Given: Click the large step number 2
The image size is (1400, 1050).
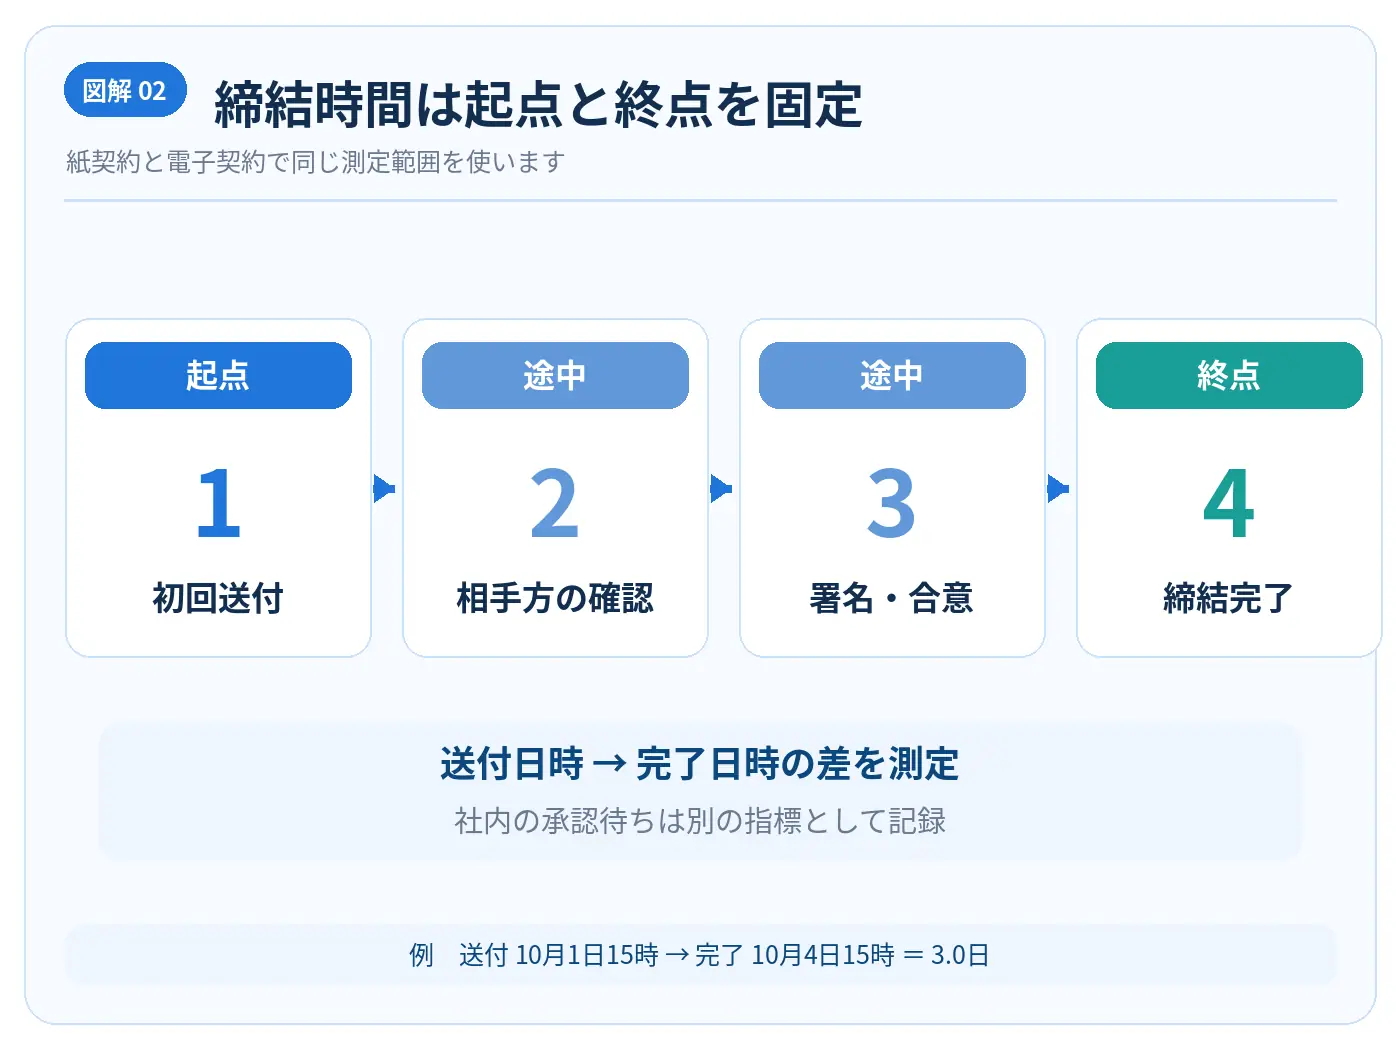Looking at the screenshot, I should [x=555, y=503].
